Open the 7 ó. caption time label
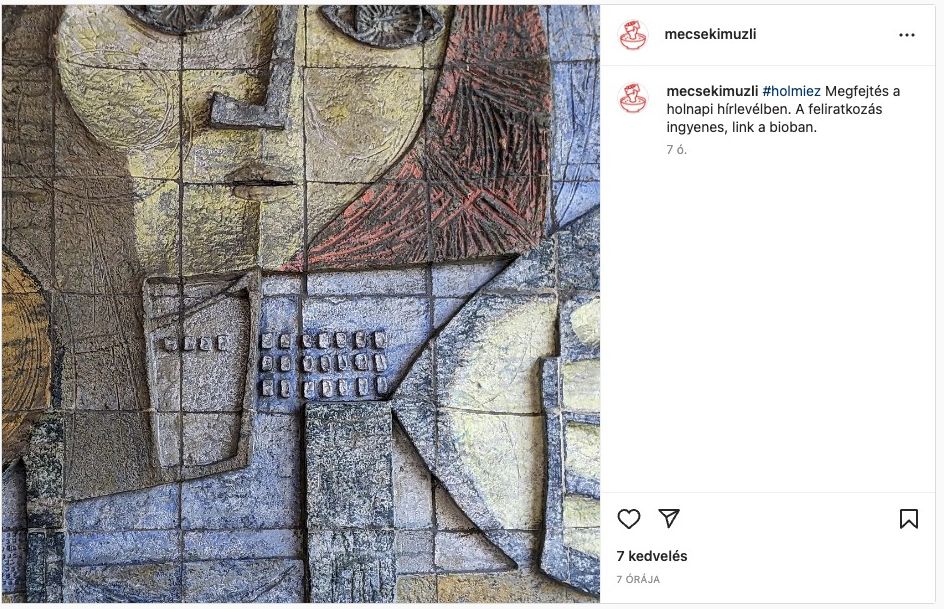The height and width of the screenshot is (609, 944). [677, 150]
